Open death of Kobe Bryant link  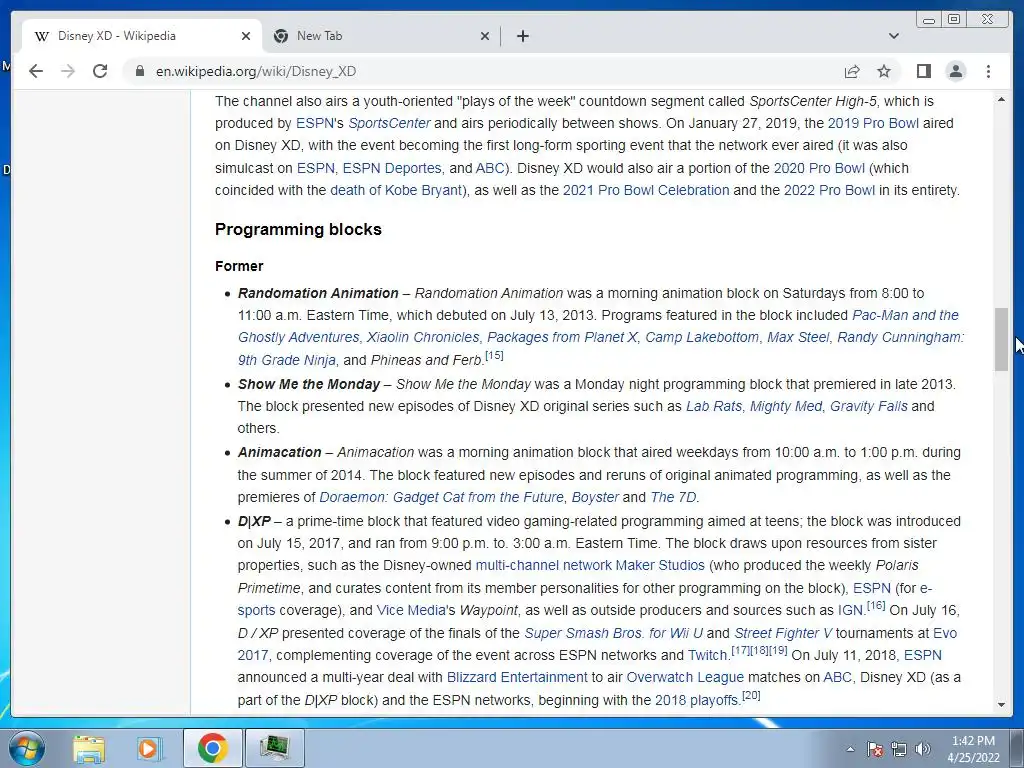[396, 191]
